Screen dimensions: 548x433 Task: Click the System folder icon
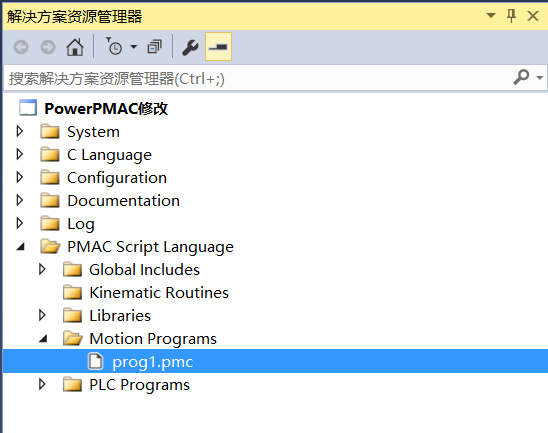[x=50, y=131]
